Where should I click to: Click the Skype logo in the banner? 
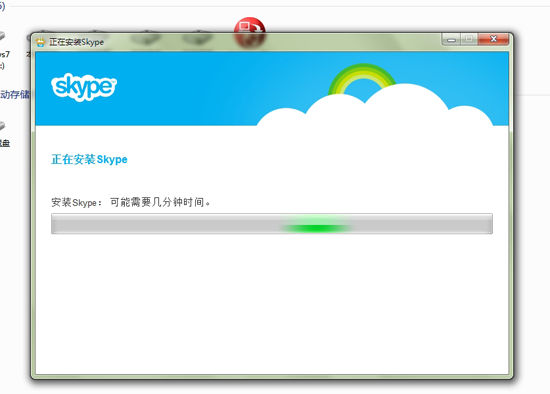83,87
